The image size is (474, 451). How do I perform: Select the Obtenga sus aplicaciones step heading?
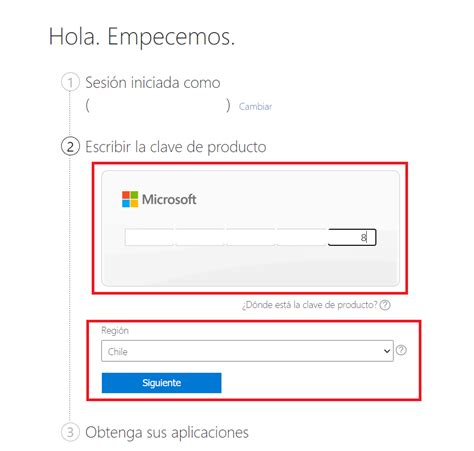coord(167,433)
